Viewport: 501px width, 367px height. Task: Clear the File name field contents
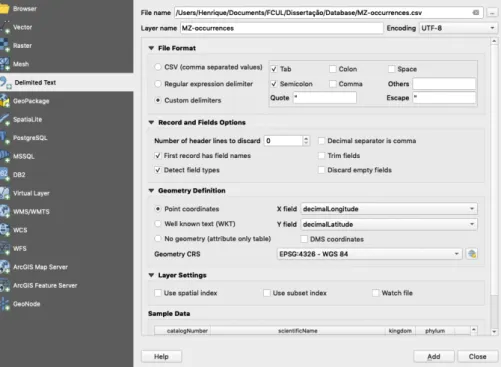[x=476, y=13]
